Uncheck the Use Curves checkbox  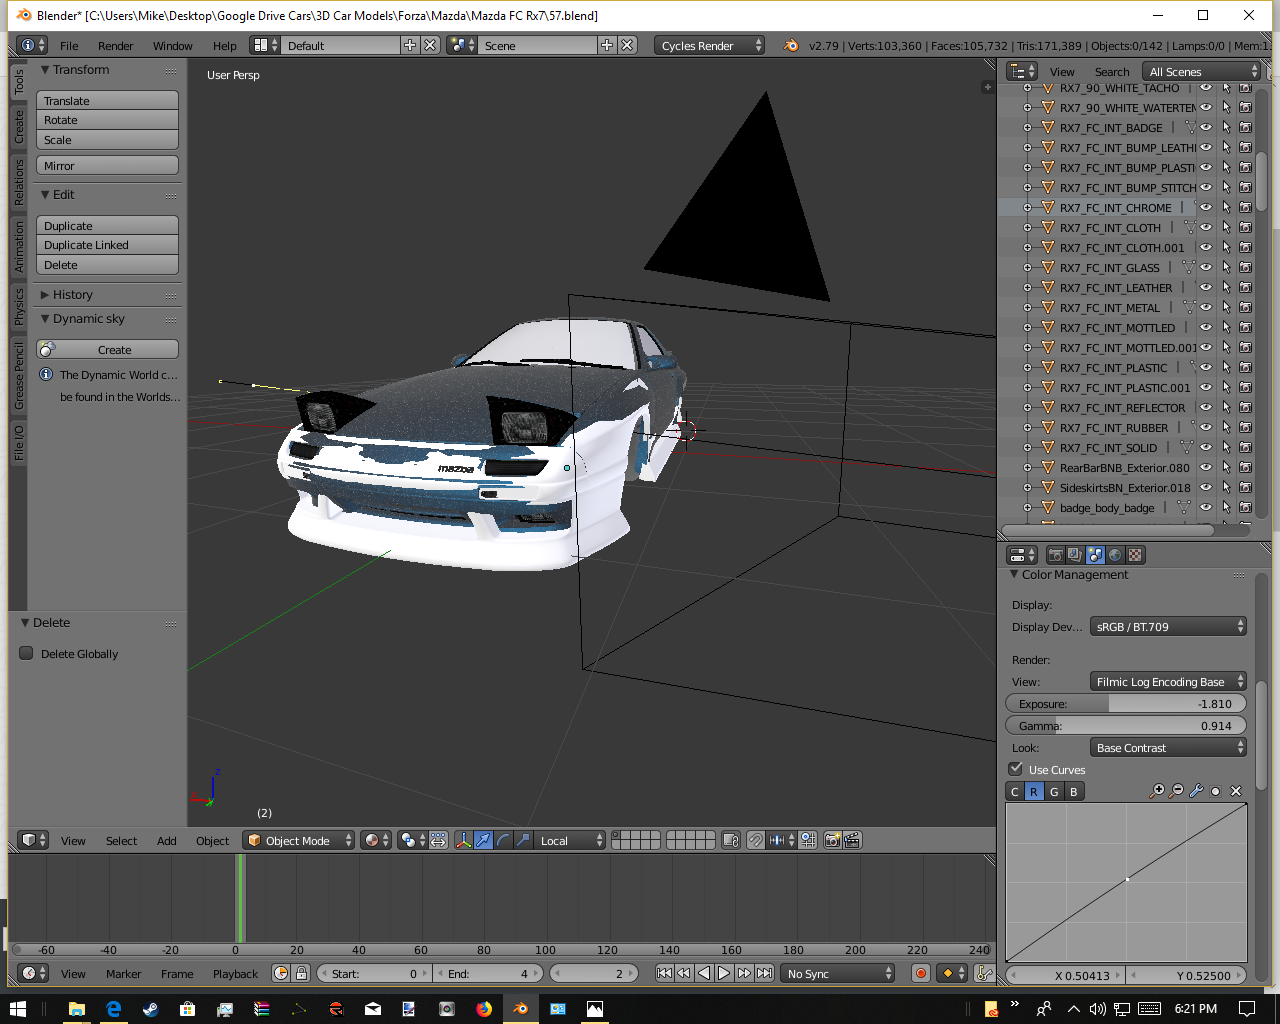click(x=1016, y=769)
